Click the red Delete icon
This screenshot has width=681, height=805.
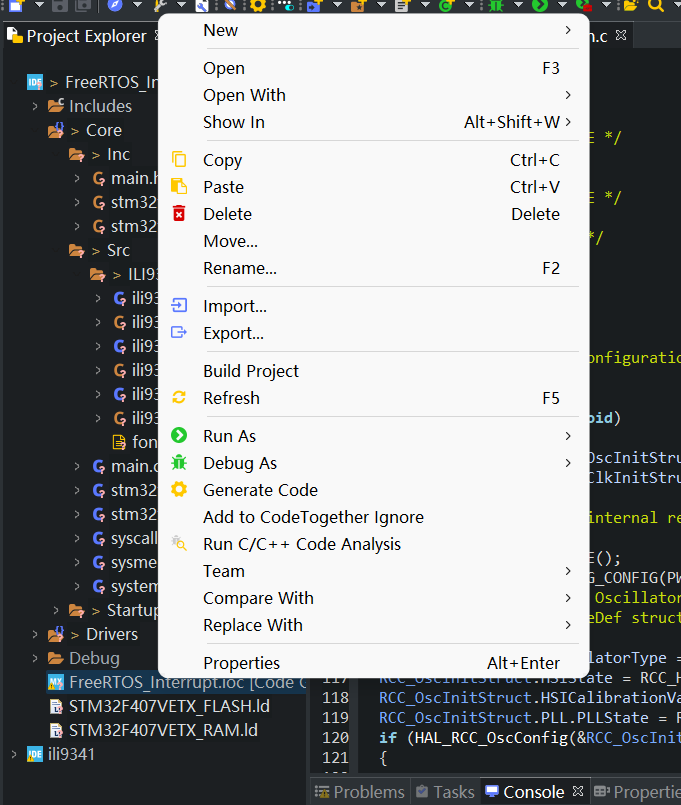179,214
